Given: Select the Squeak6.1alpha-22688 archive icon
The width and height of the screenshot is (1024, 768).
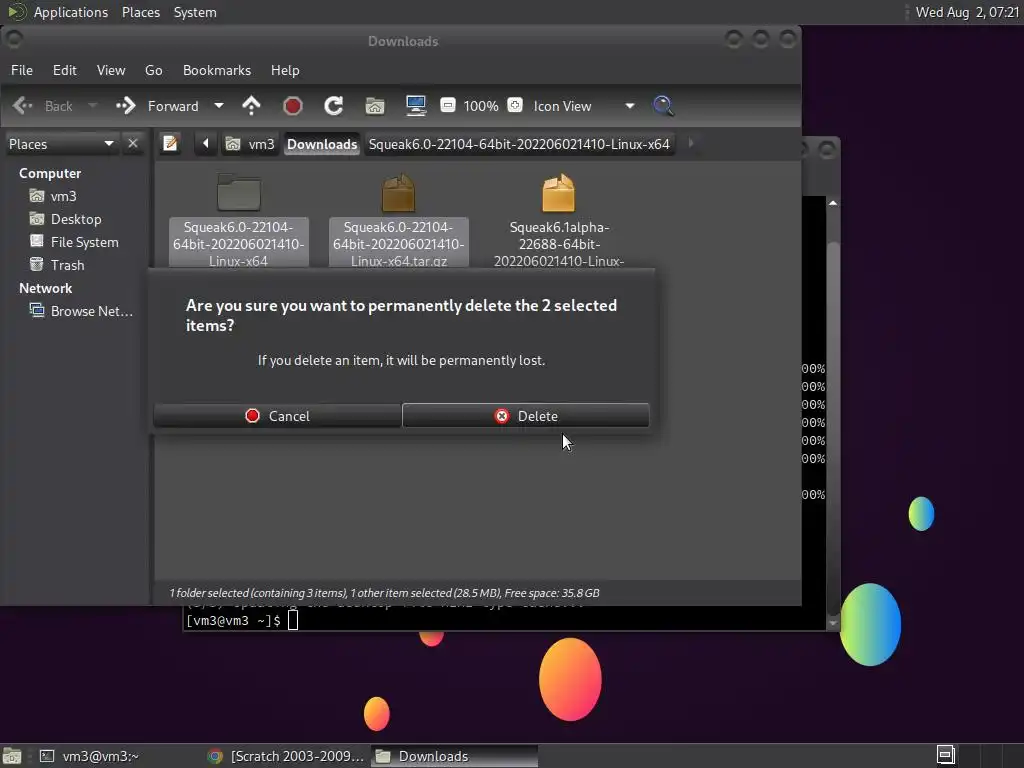Looking at the screenshot, I should coord(558,193).
